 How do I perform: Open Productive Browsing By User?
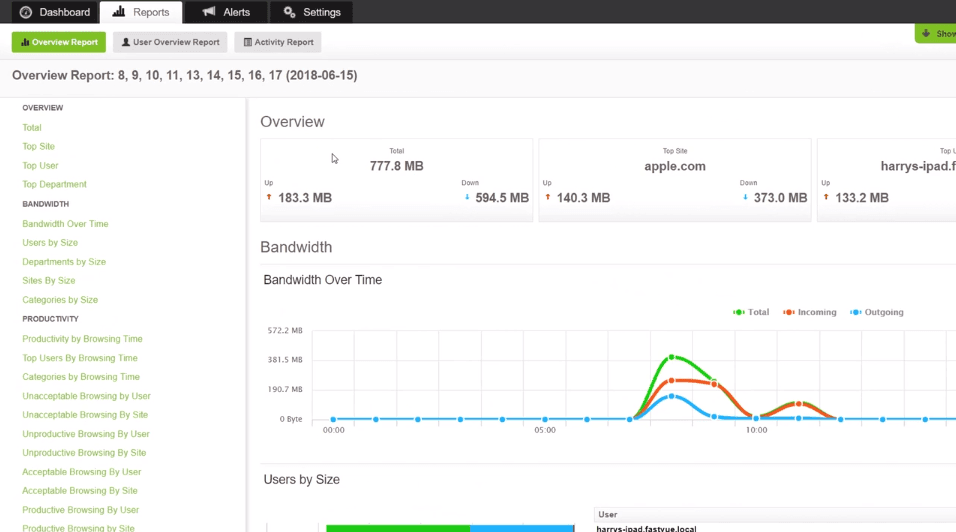tap(80, 509)
